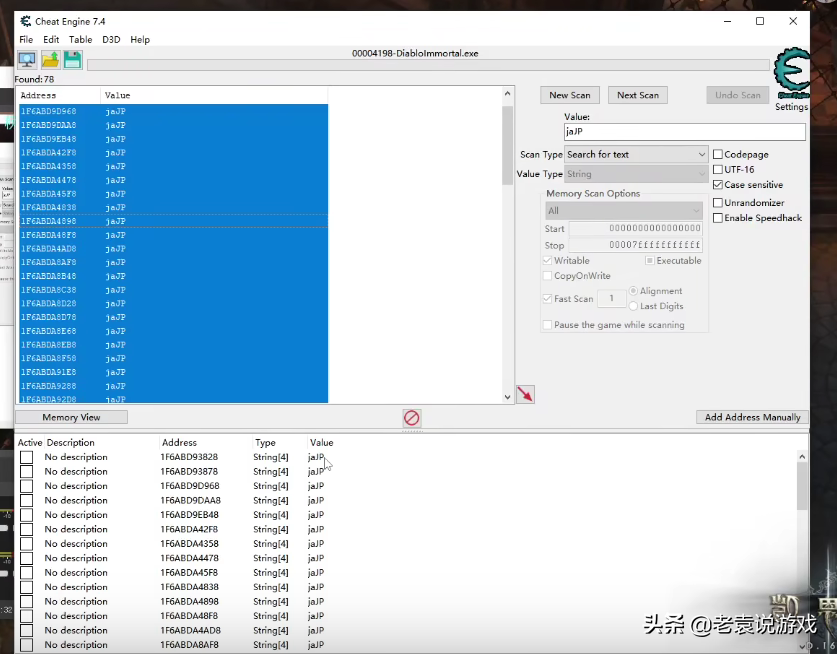The width and height of the screenshot is (837, 654).
Task: Open the Table menu
Action: [80, 40]
